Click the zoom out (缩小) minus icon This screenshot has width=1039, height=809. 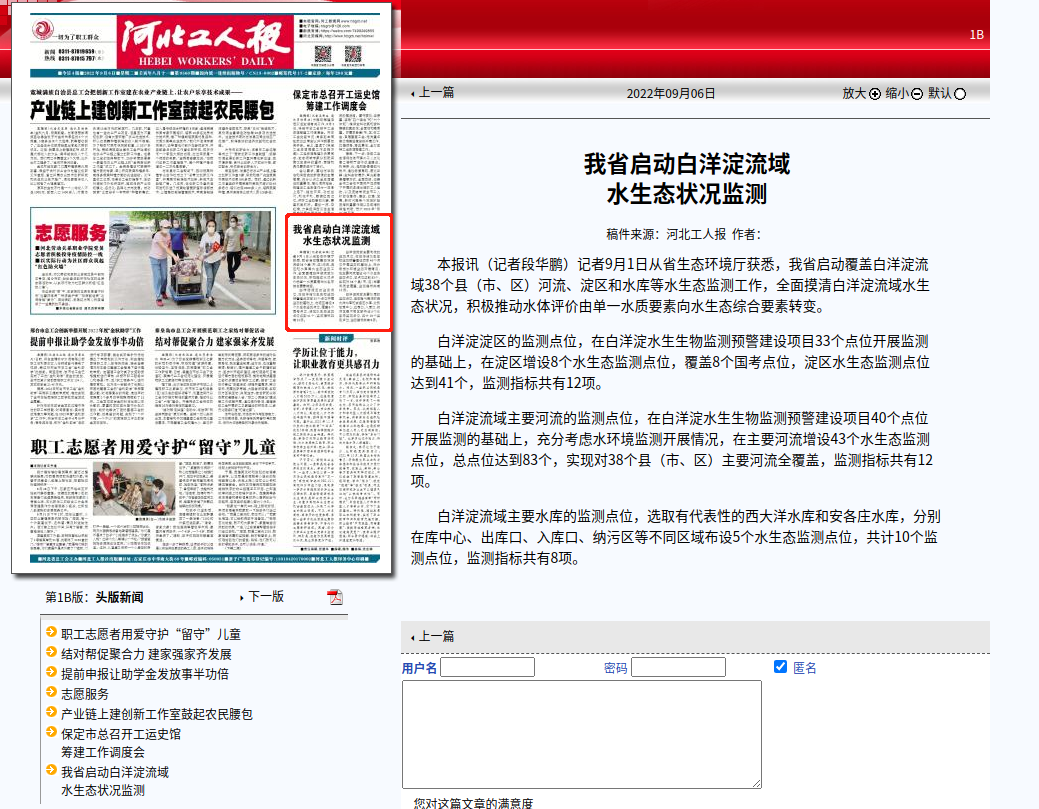pos(917,94)
